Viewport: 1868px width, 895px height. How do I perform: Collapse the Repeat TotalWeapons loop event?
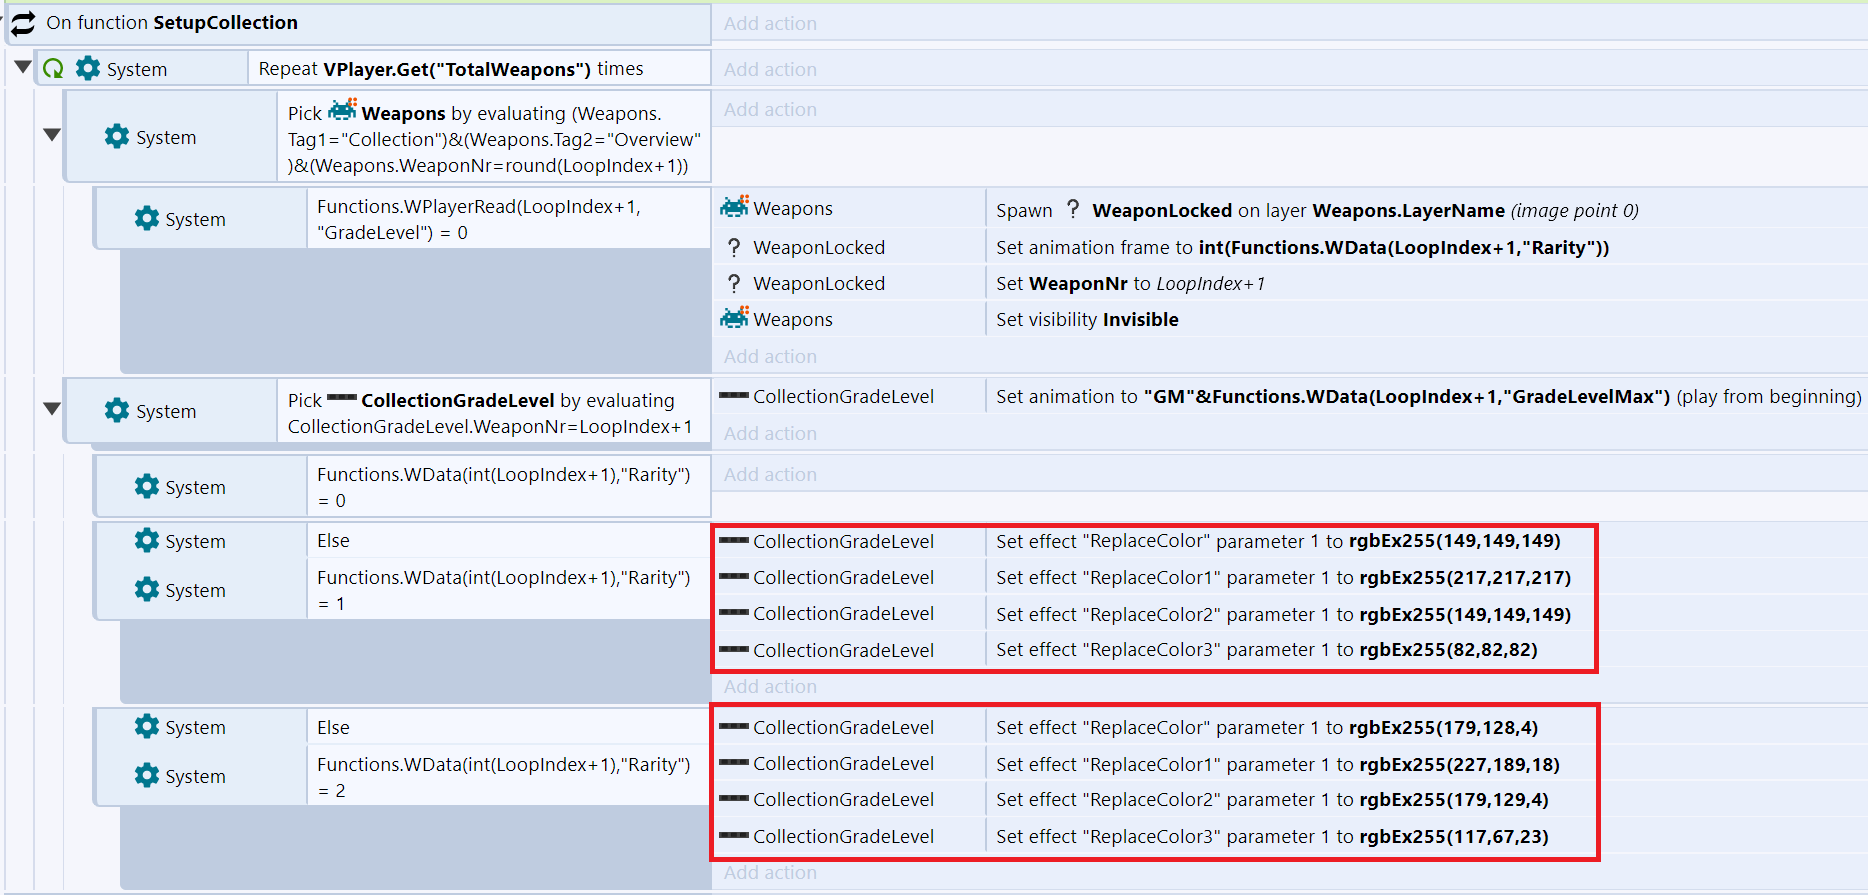[23, 67]
